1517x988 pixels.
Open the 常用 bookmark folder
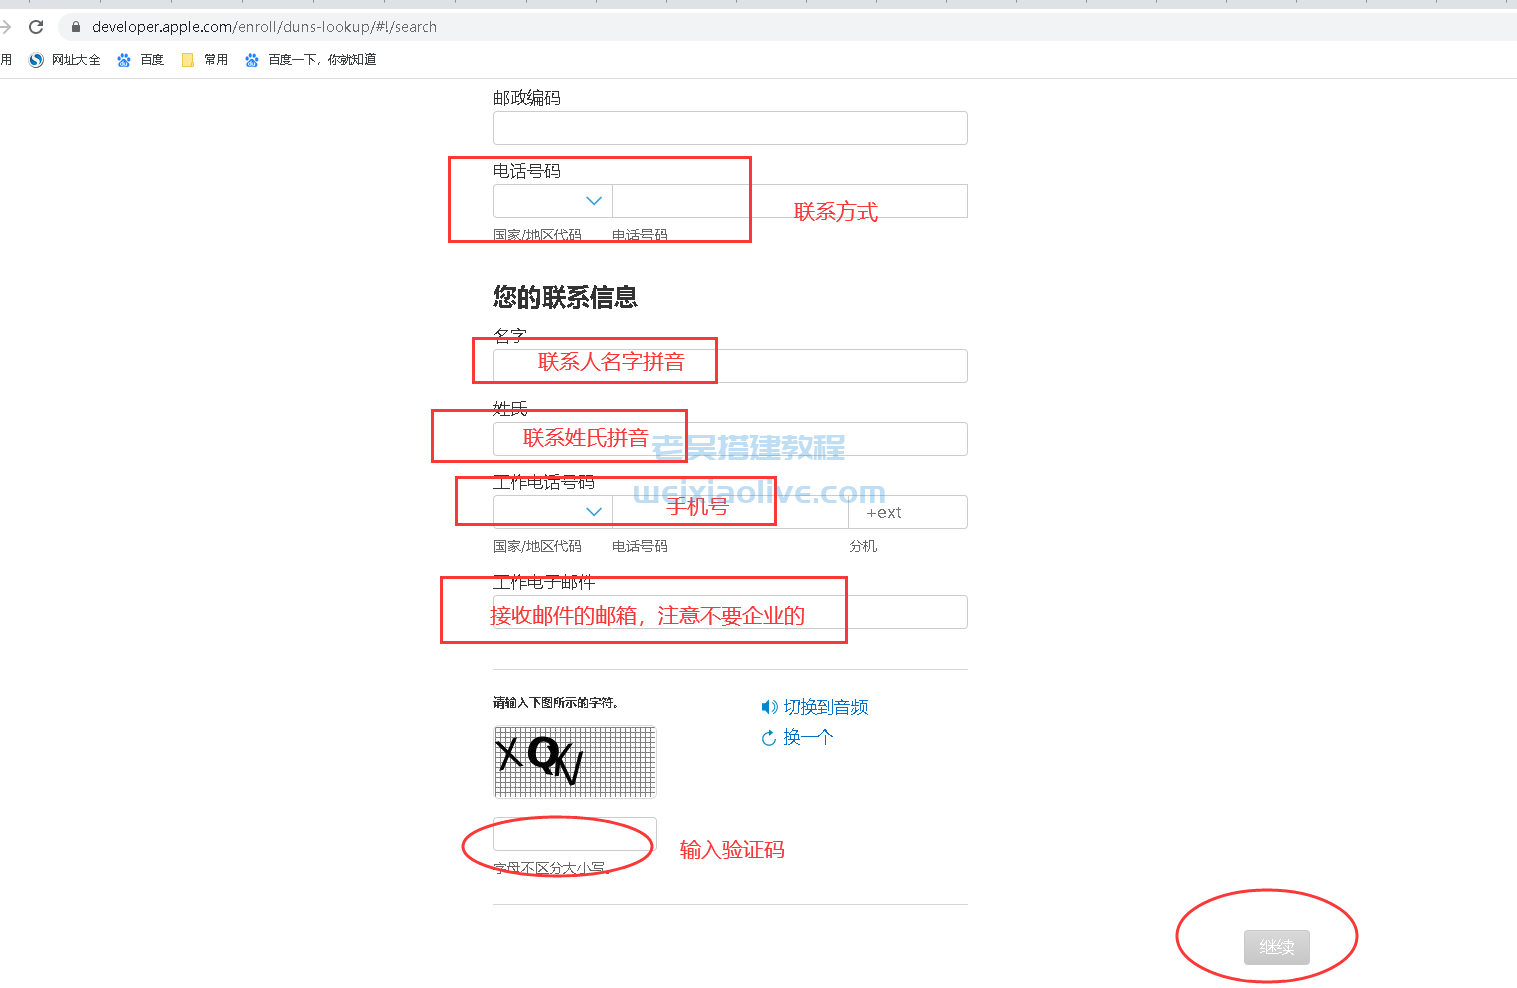tap(203, 59)
